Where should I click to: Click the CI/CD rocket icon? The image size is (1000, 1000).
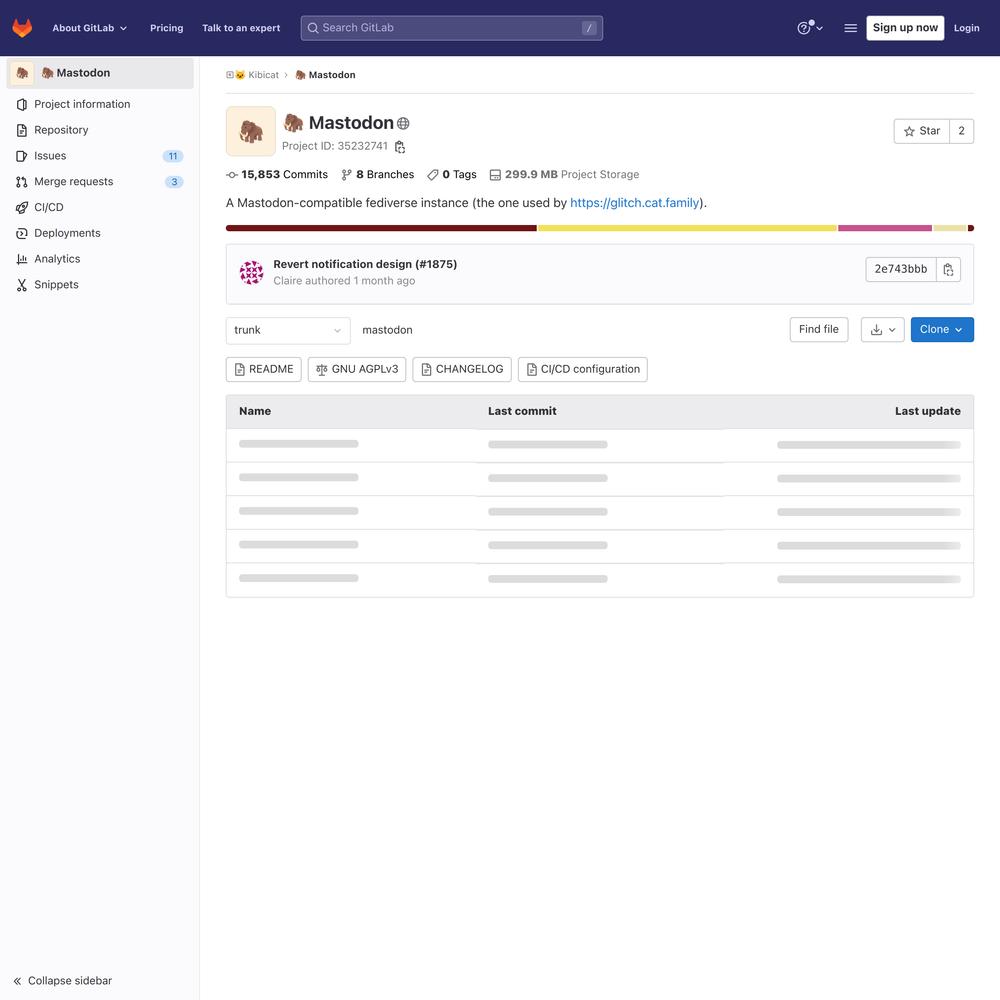click(x=22, y=207)
